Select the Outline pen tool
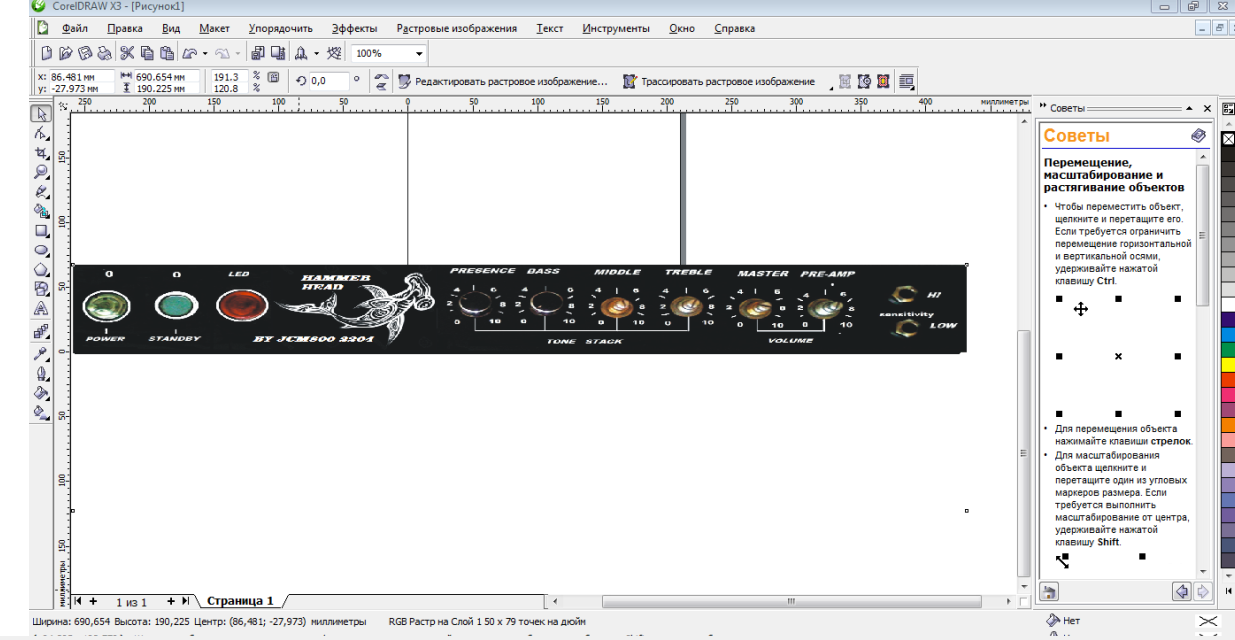 click(x=41, y=373)
